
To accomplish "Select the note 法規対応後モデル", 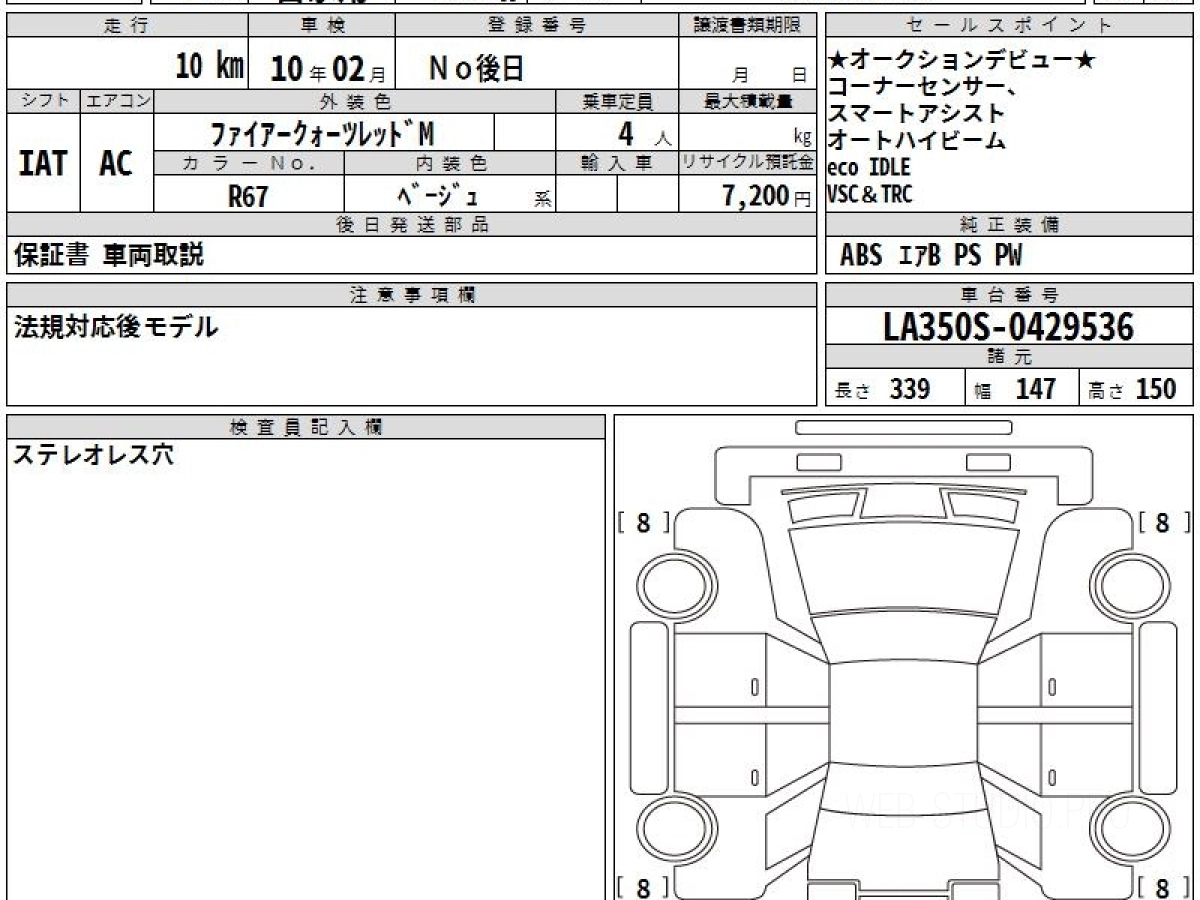I will (x=115, y=326).
